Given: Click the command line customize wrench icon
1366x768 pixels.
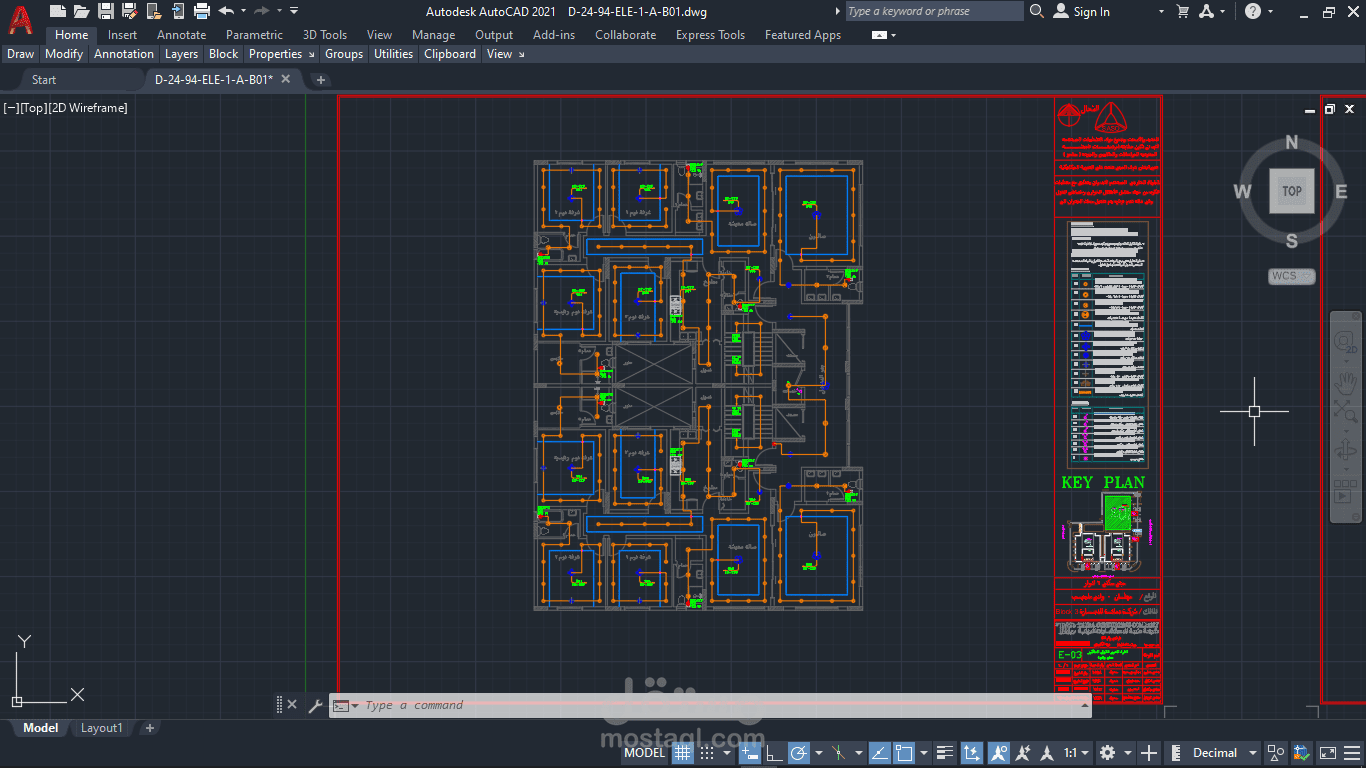Looking at the screenshot, I should click(315, 705).
